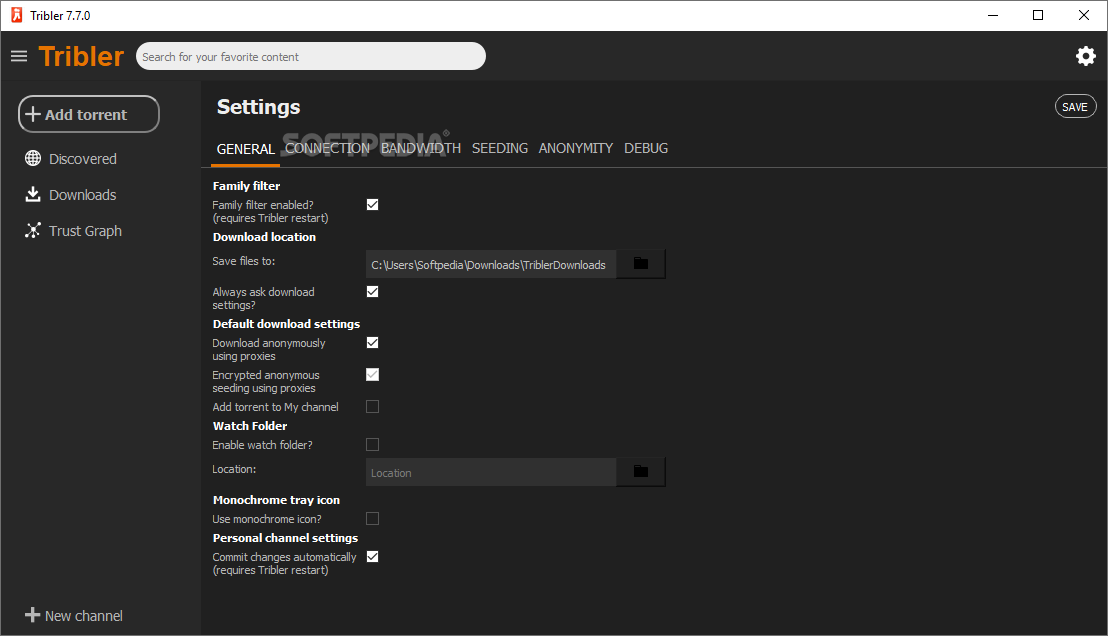Click the Monochrome tray icon heading

(x=276, y=500)
